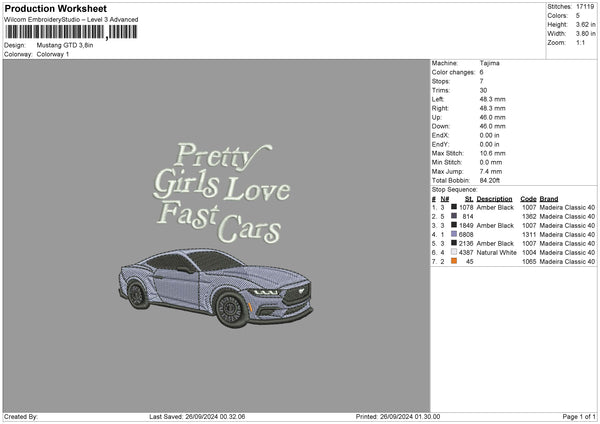Click the dark purple swatch with 814 stitches
The height and width of the screenshot is (424, 600).
click(454, 216)
